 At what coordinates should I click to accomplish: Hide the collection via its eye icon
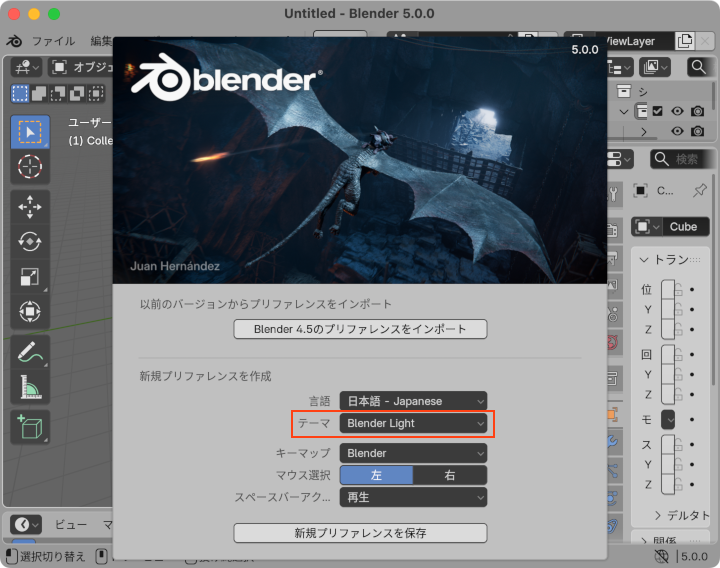(677, 111)
